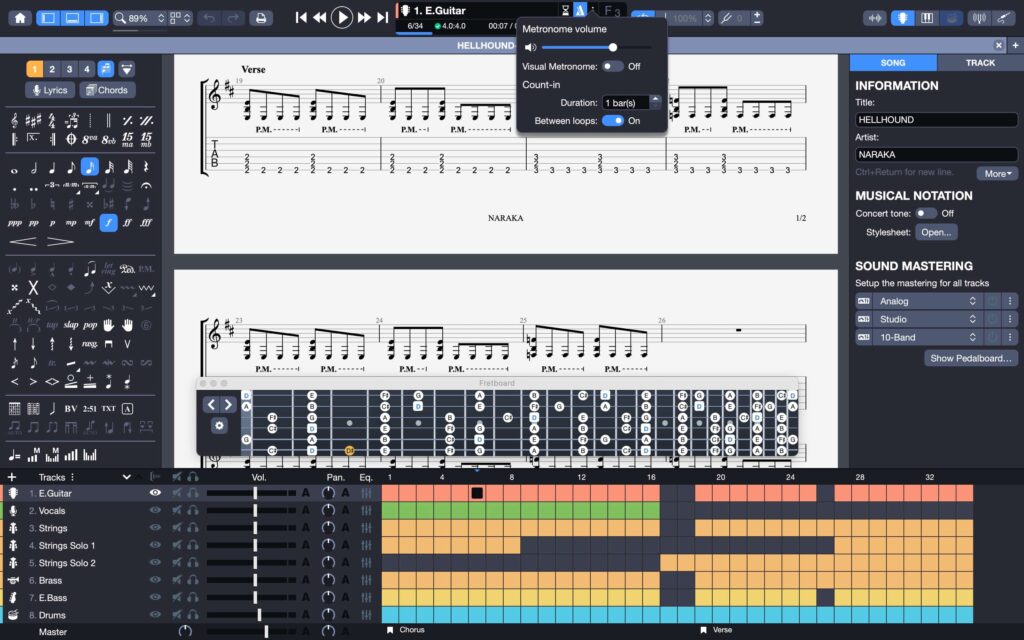Select the palm mute (P.M.) icon in palette
The height and width of the screenshot is (640, 1024).
click(146, 268)
